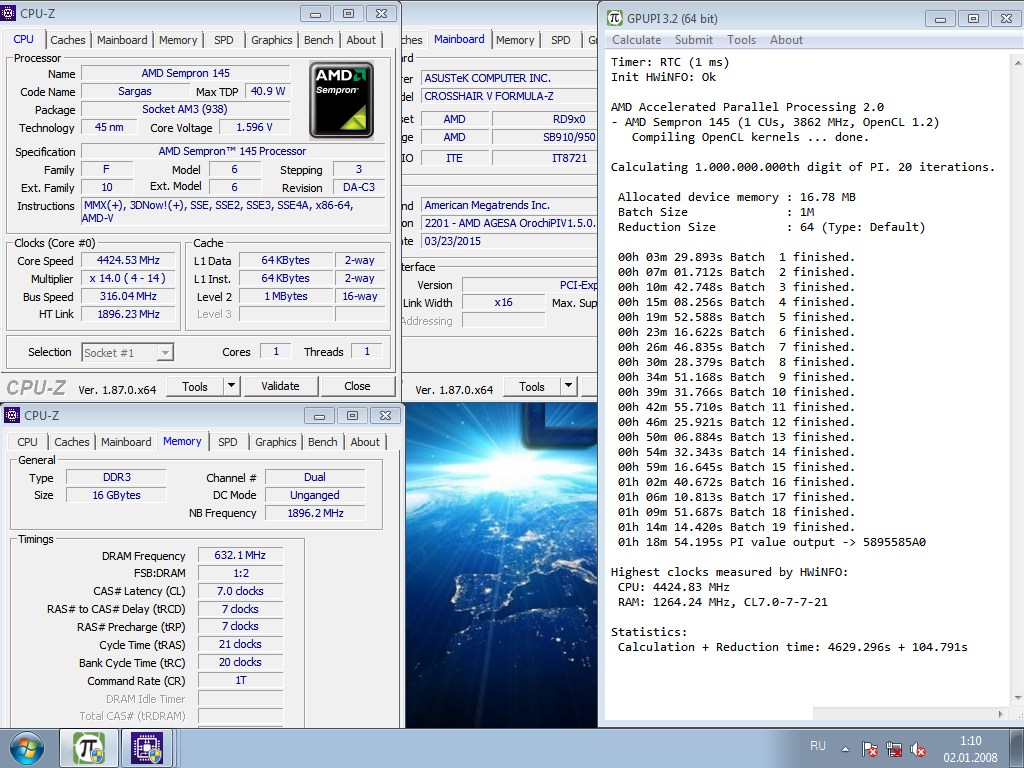Show hidden tray icons arrow
1024x768 pixels.
click(845, 750)
